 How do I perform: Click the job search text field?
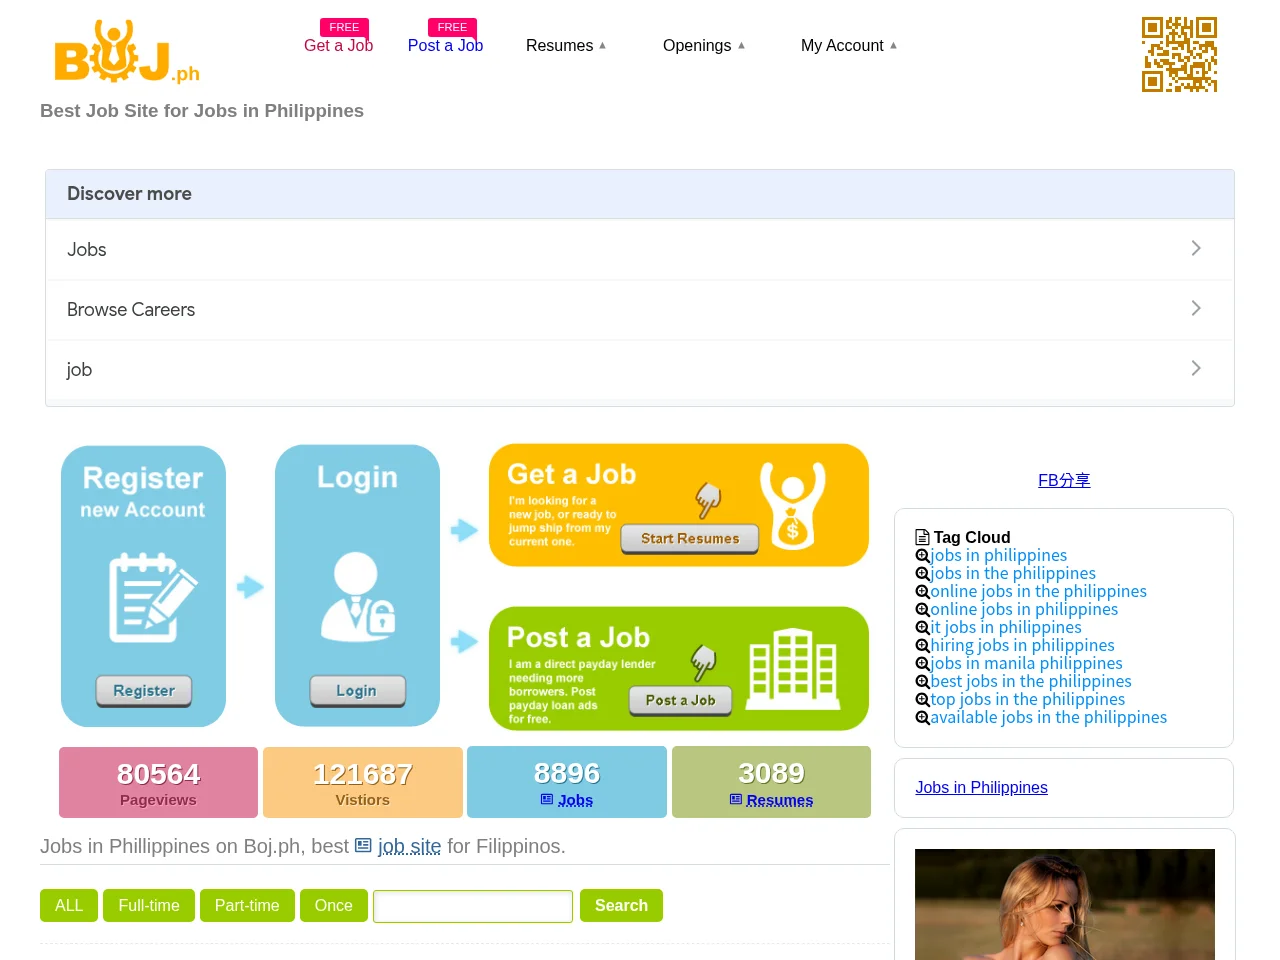(473, 906)
